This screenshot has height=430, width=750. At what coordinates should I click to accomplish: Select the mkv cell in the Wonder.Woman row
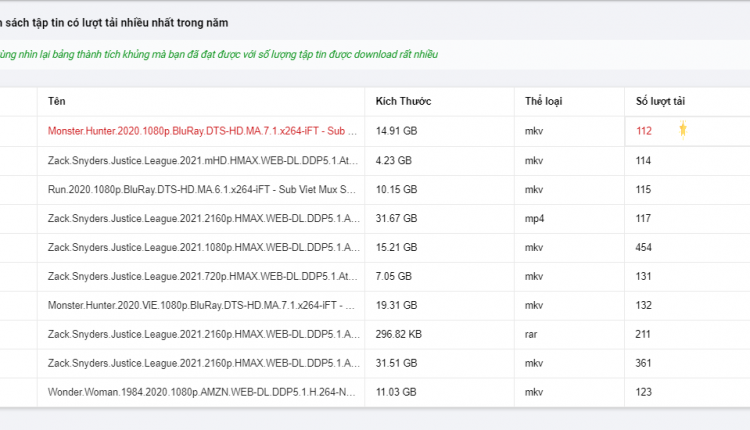coord(534,392)
